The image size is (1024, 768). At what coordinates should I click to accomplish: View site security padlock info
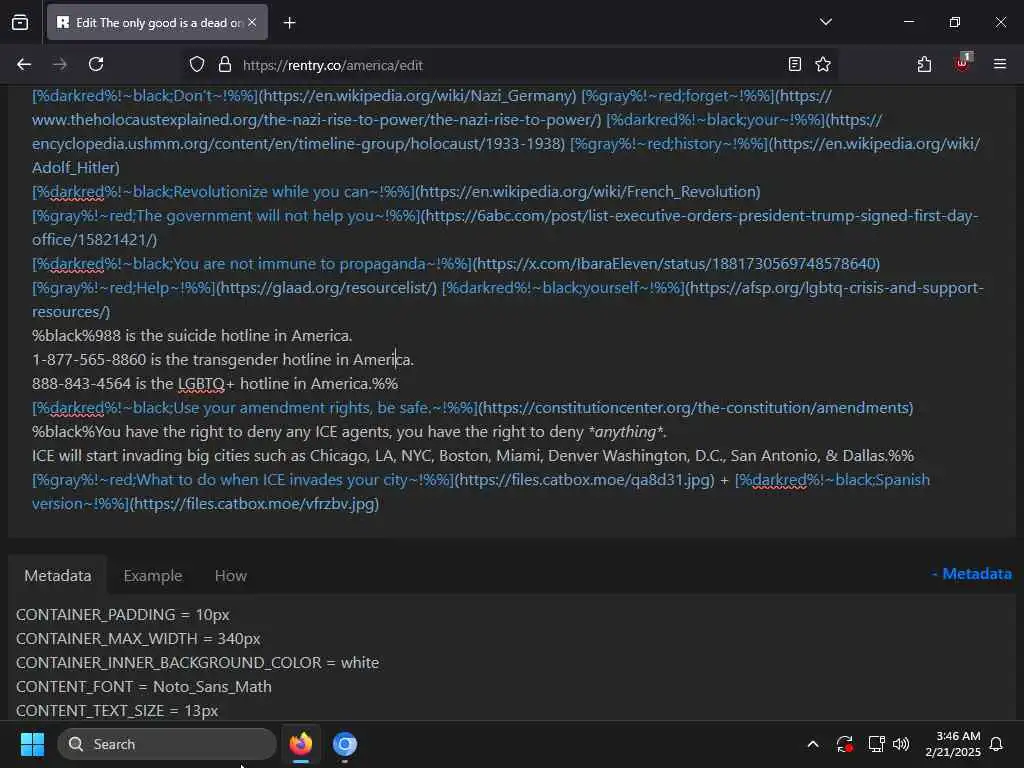225,65
